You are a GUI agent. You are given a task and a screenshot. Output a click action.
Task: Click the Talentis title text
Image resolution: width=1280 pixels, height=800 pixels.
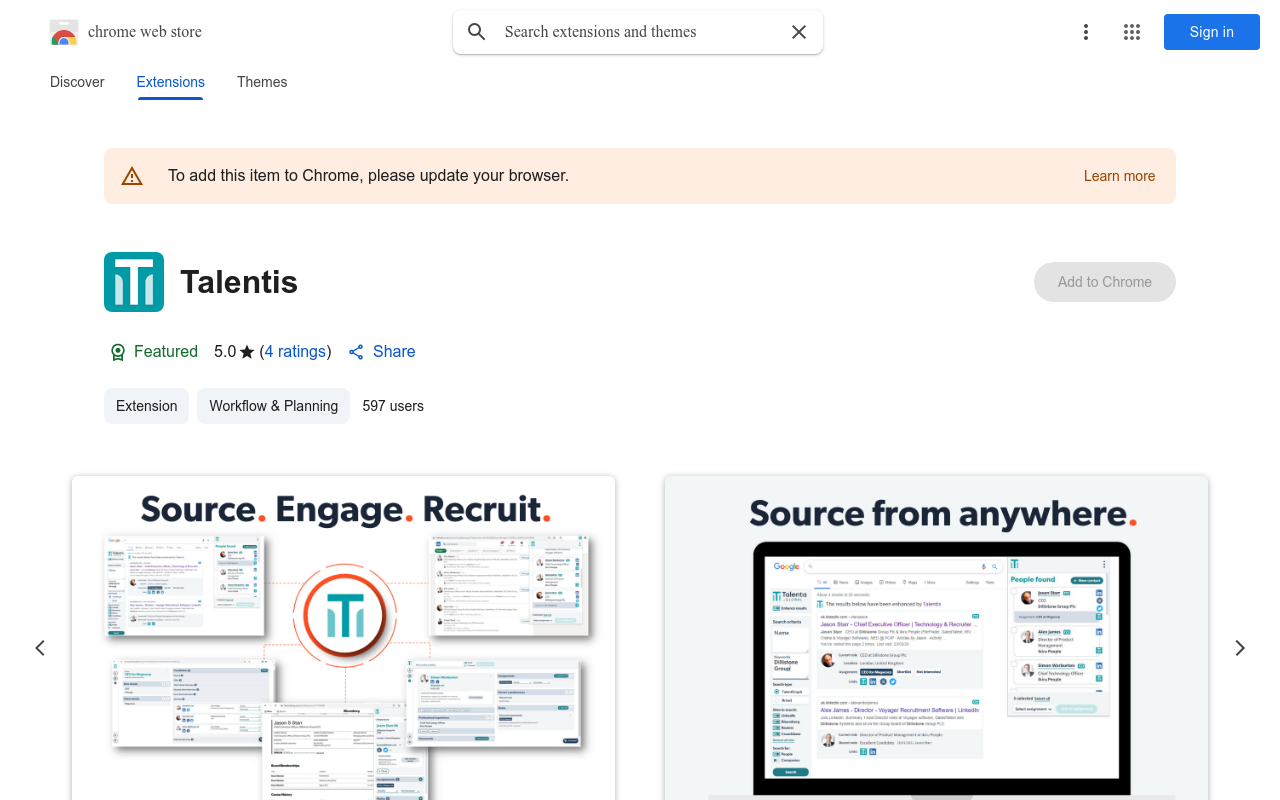pos(239,282)
